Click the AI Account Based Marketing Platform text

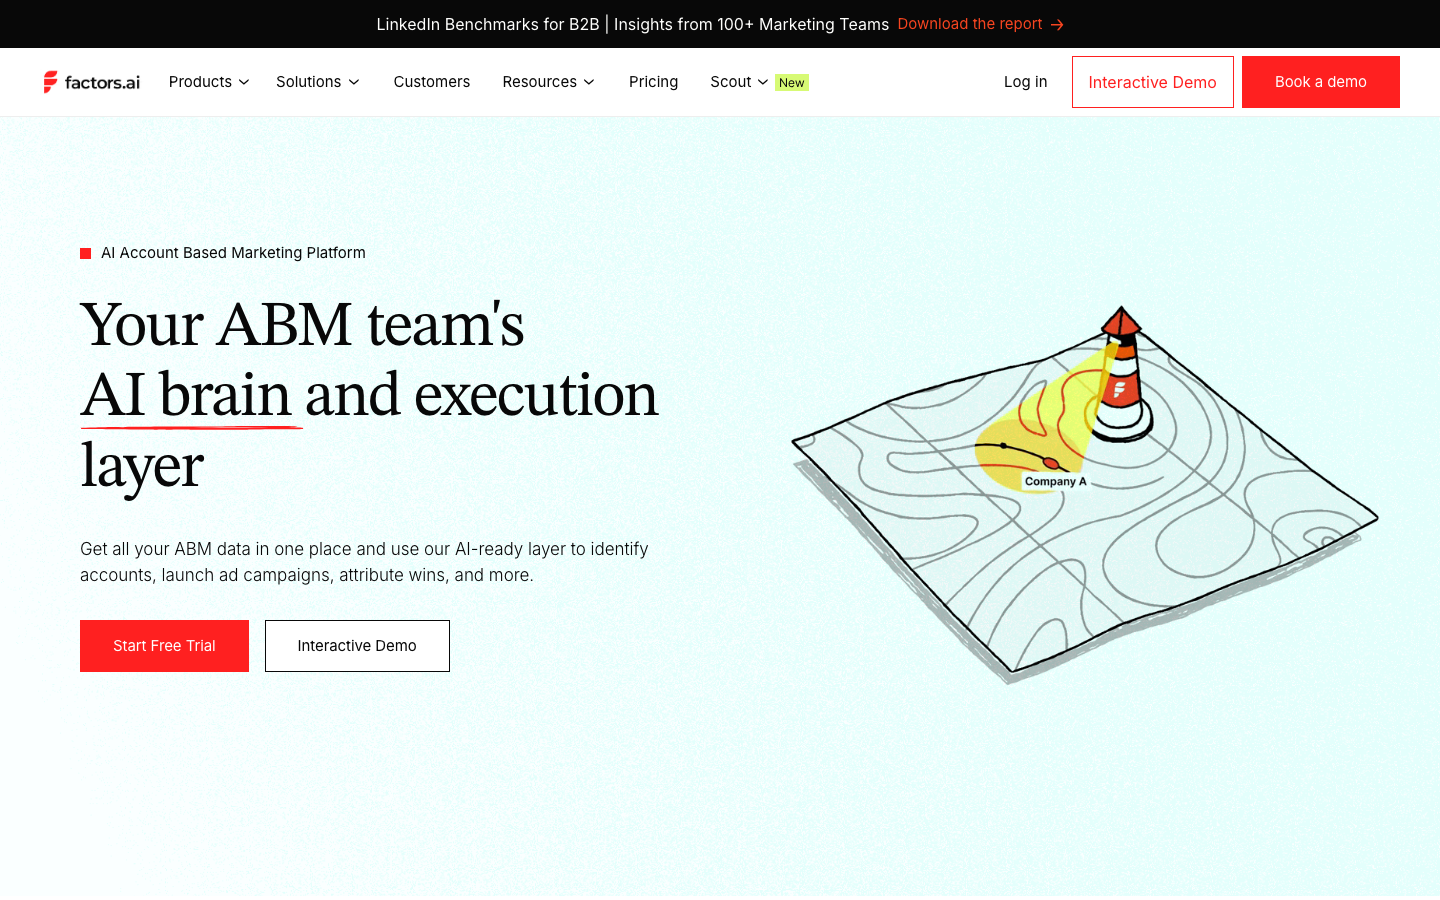233,253
